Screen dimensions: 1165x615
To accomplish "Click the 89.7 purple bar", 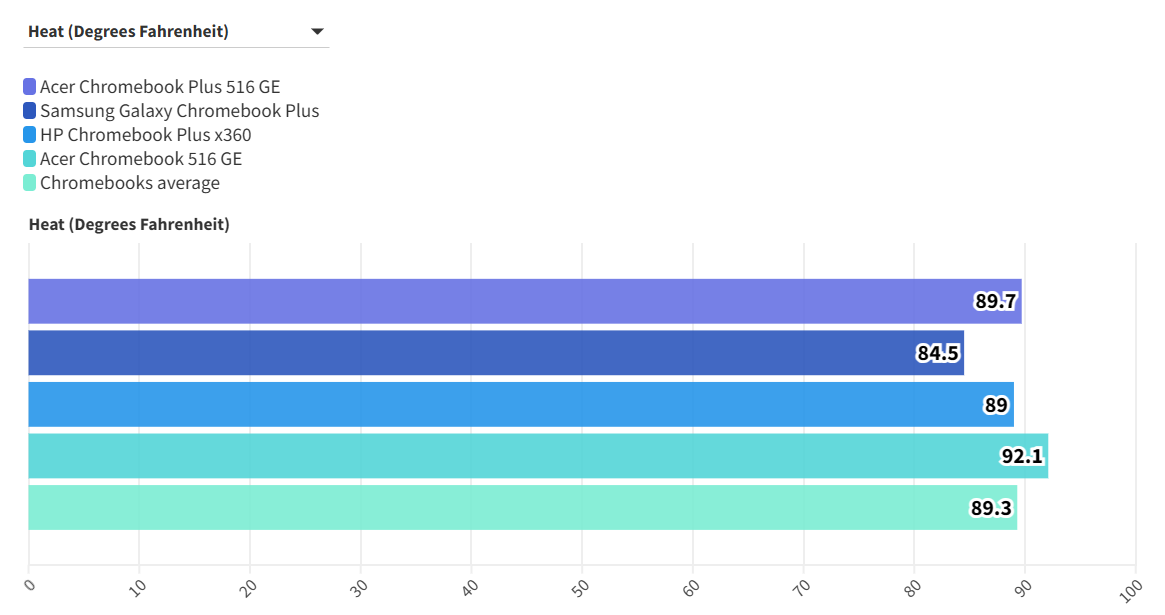I will (500, 301).
